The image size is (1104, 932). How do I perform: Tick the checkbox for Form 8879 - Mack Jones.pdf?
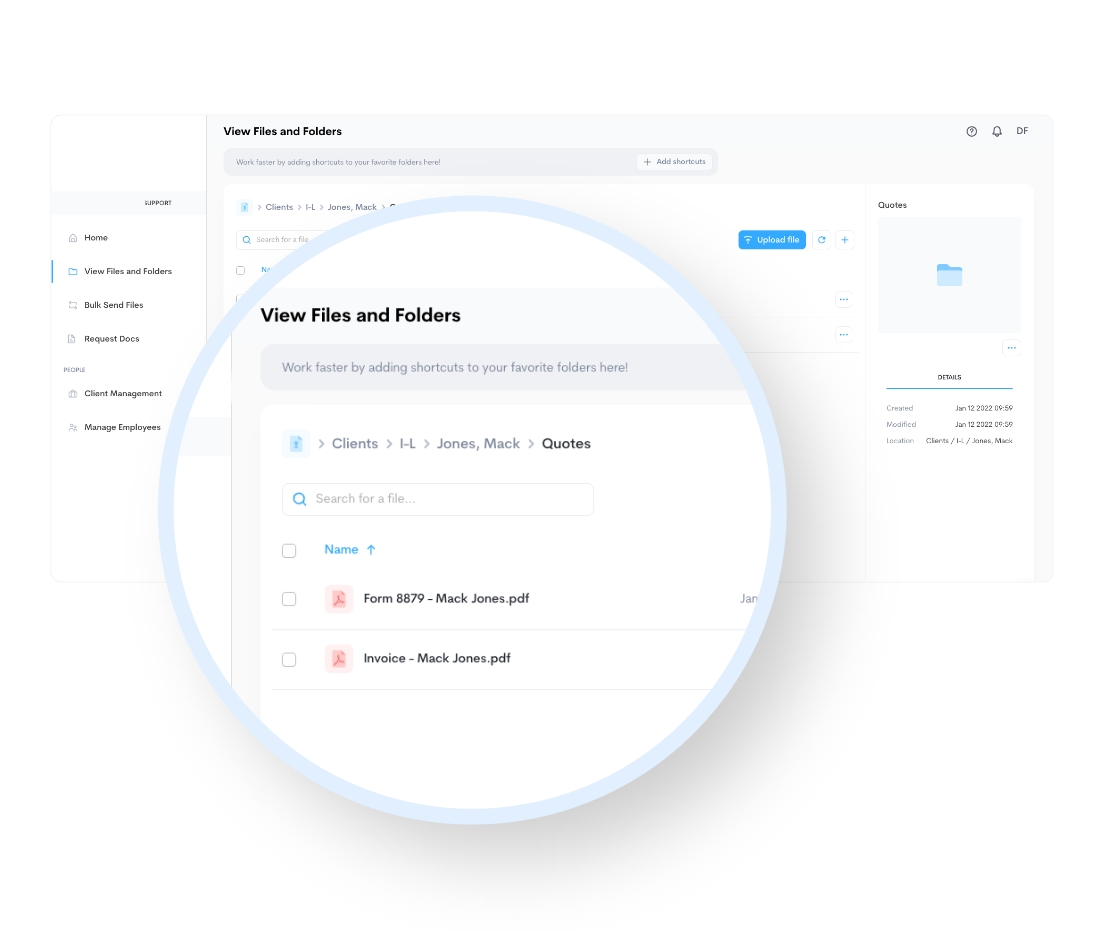289,599
